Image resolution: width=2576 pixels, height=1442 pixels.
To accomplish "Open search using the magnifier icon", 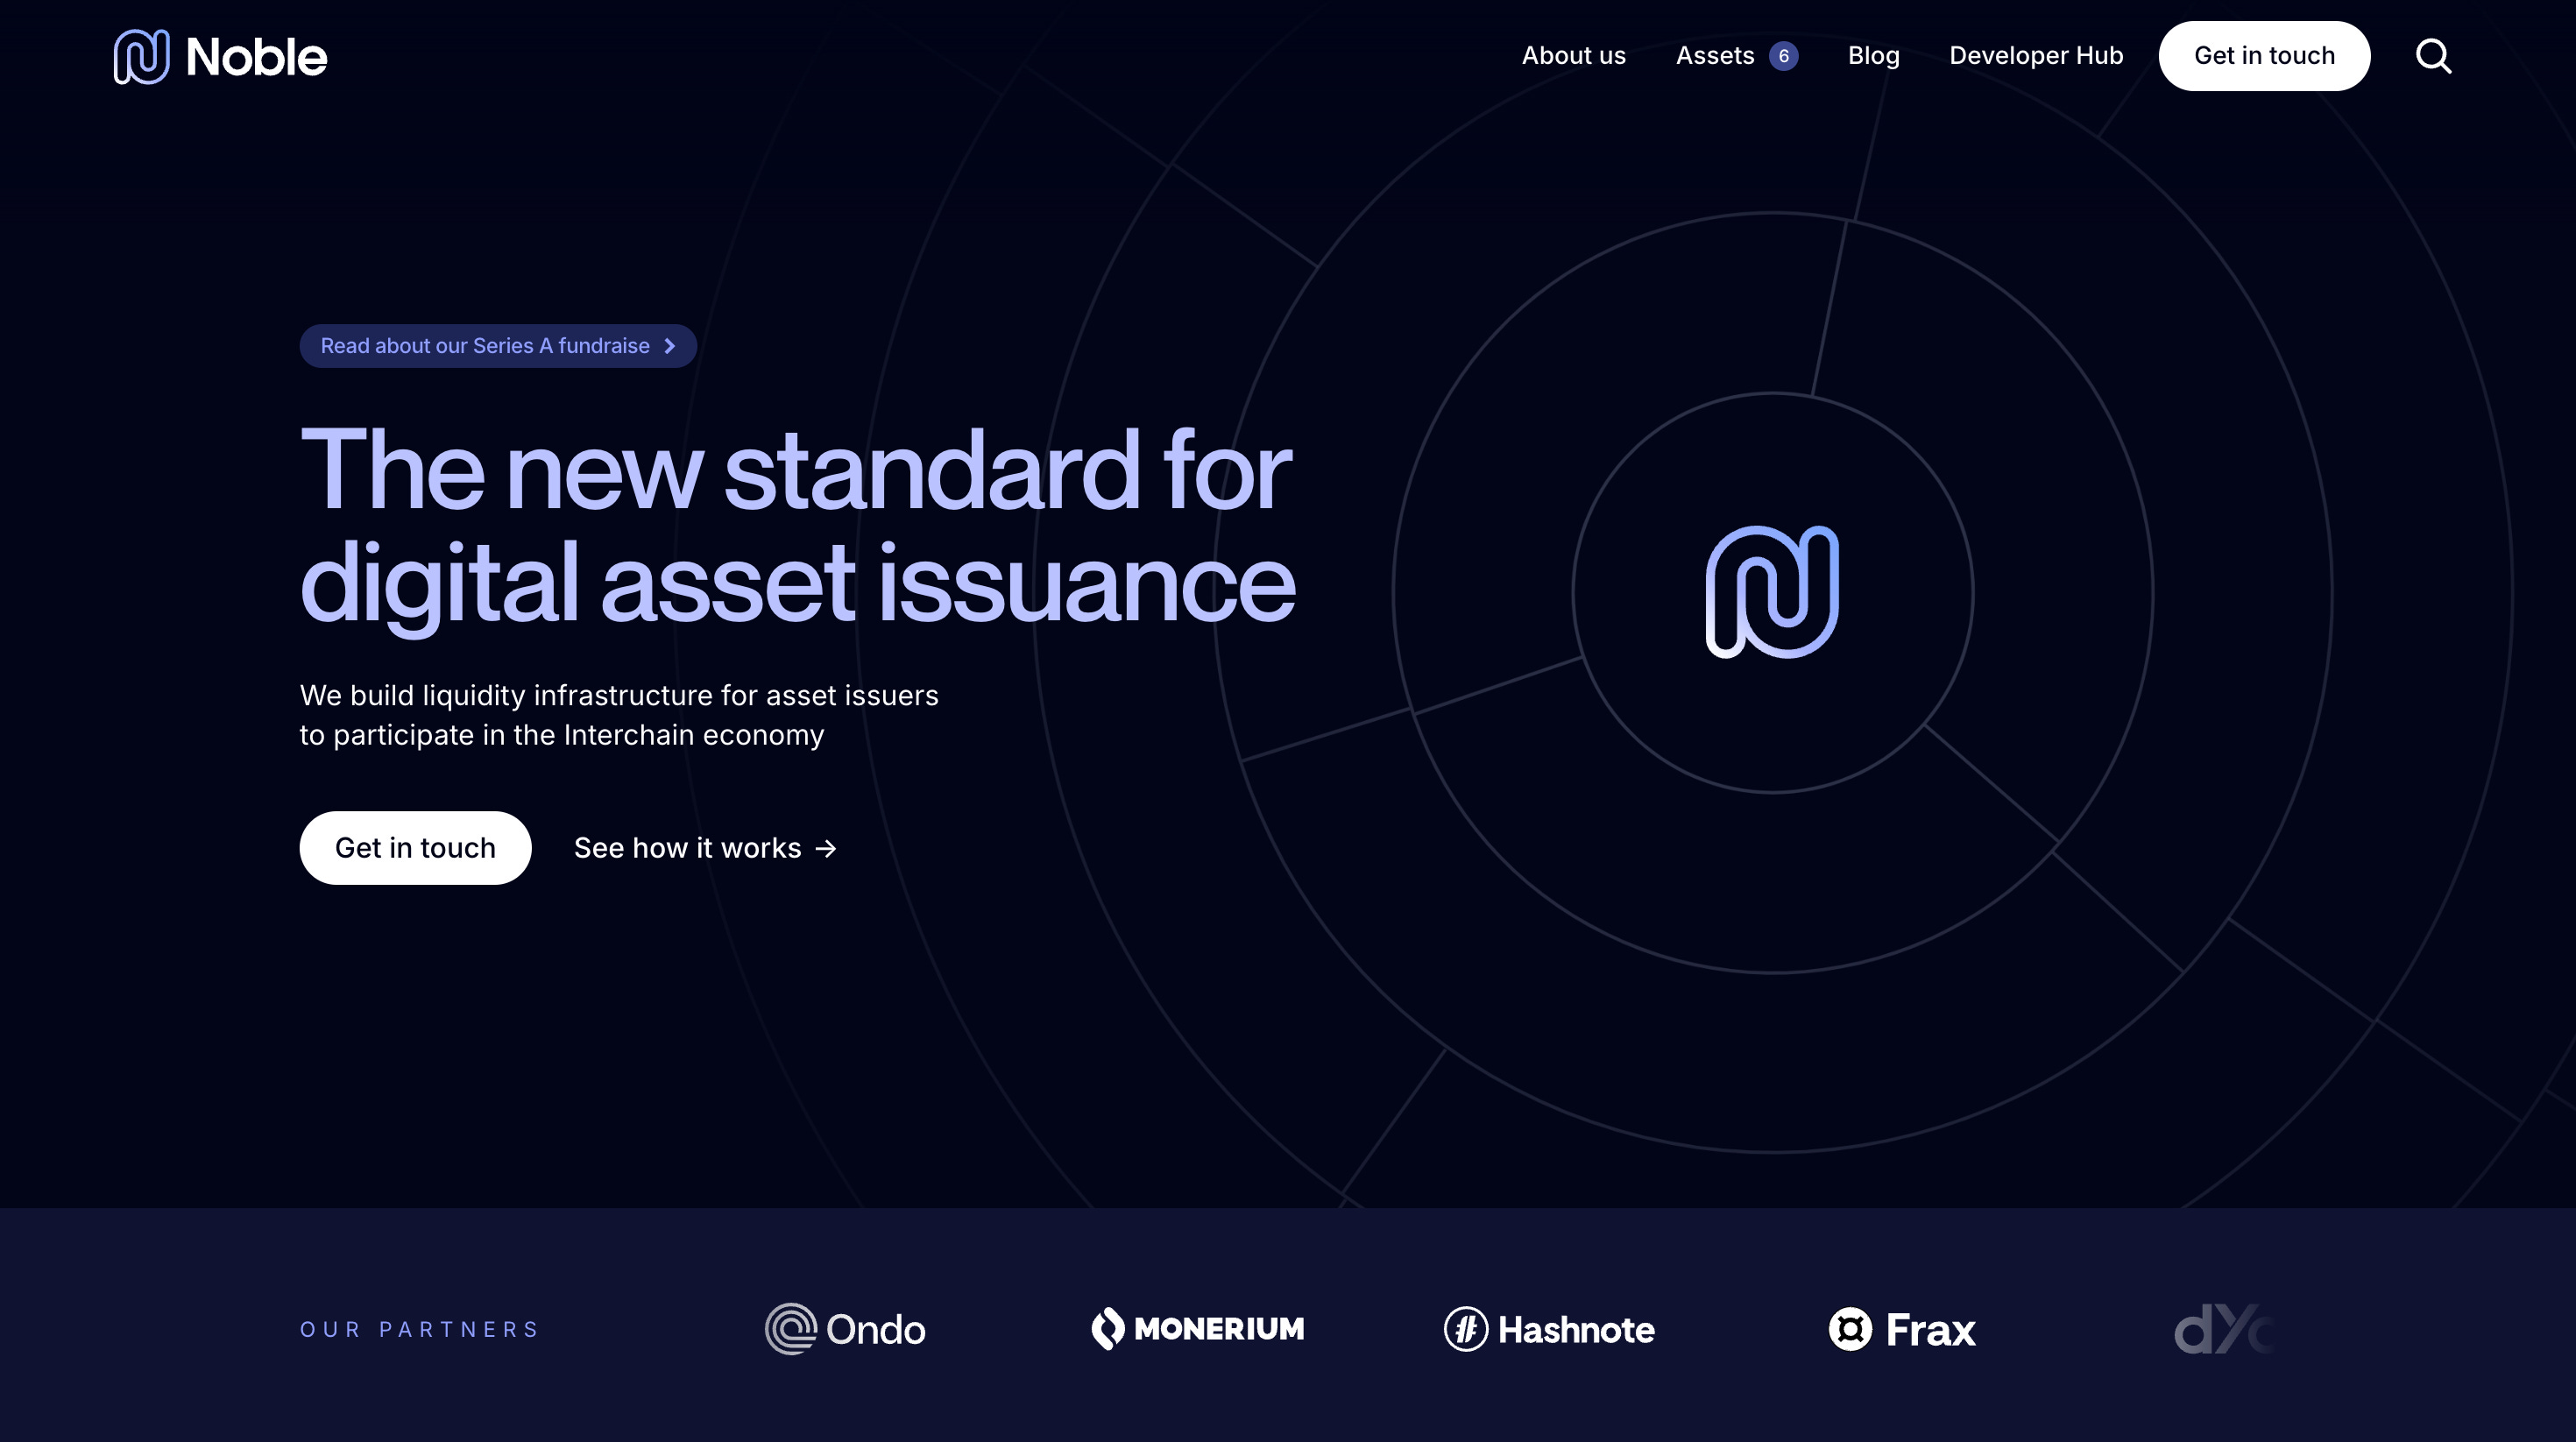I will coord(2433,57).
